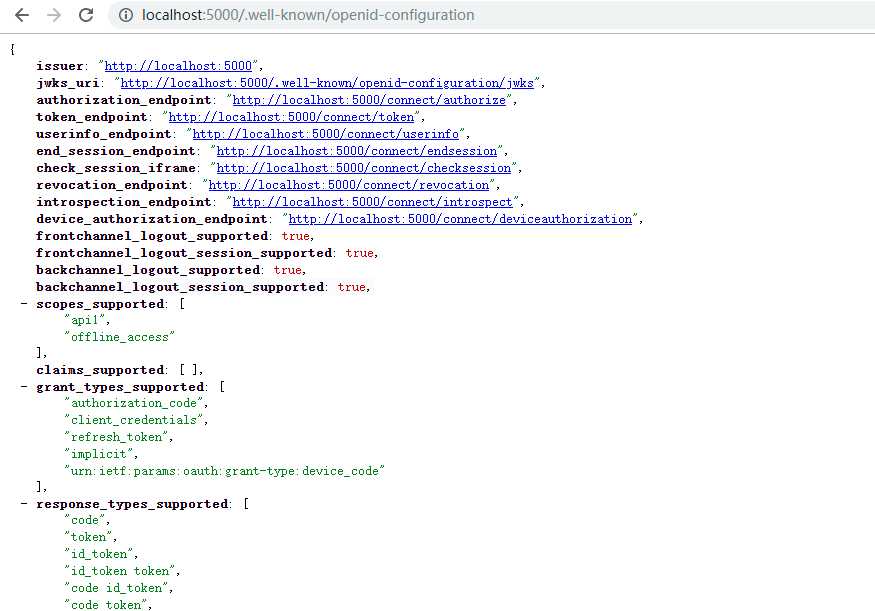Viewport: 875px width, 611px height.
Task: Click the device_authorization_endpoint key name
Action: point(152,219)
